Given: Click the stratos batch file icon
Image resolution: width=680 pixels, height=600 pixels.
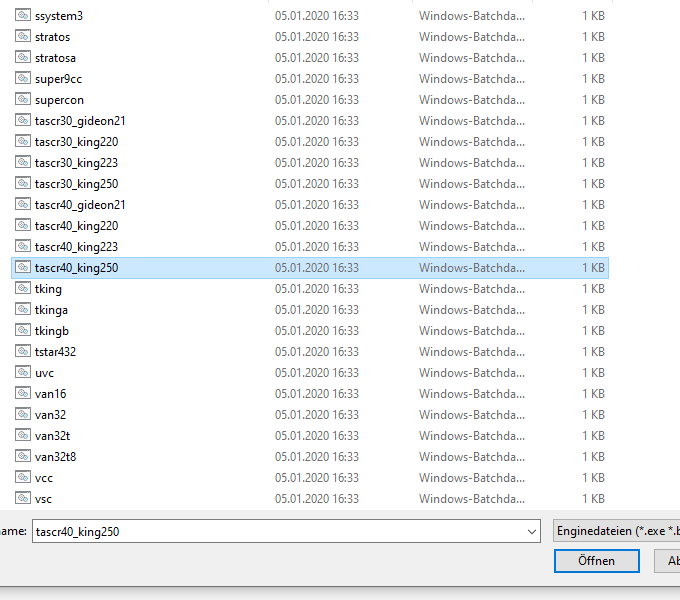Looking at the screenshot, I should coord(23,36).
